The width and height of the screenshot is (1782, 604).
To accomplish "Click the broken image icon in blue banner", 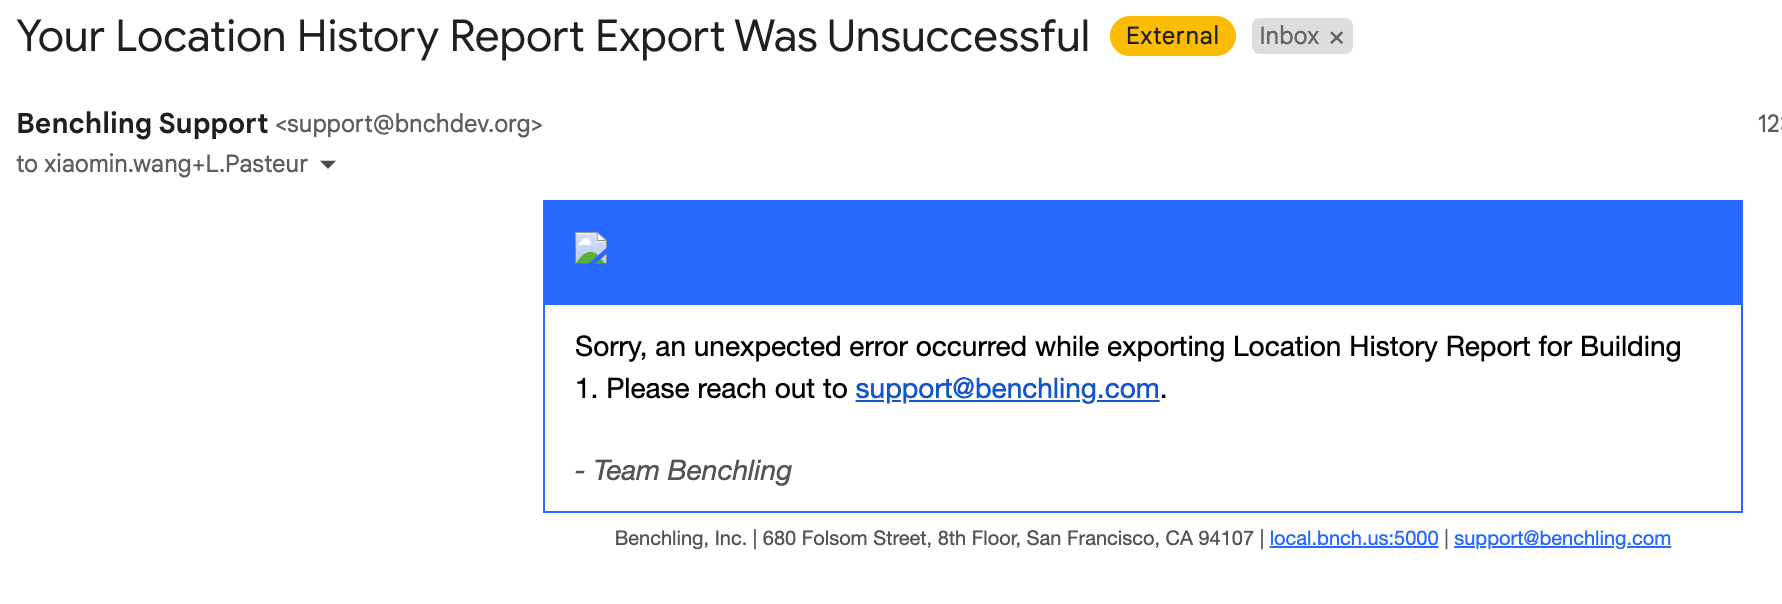I will coord(591,248).
